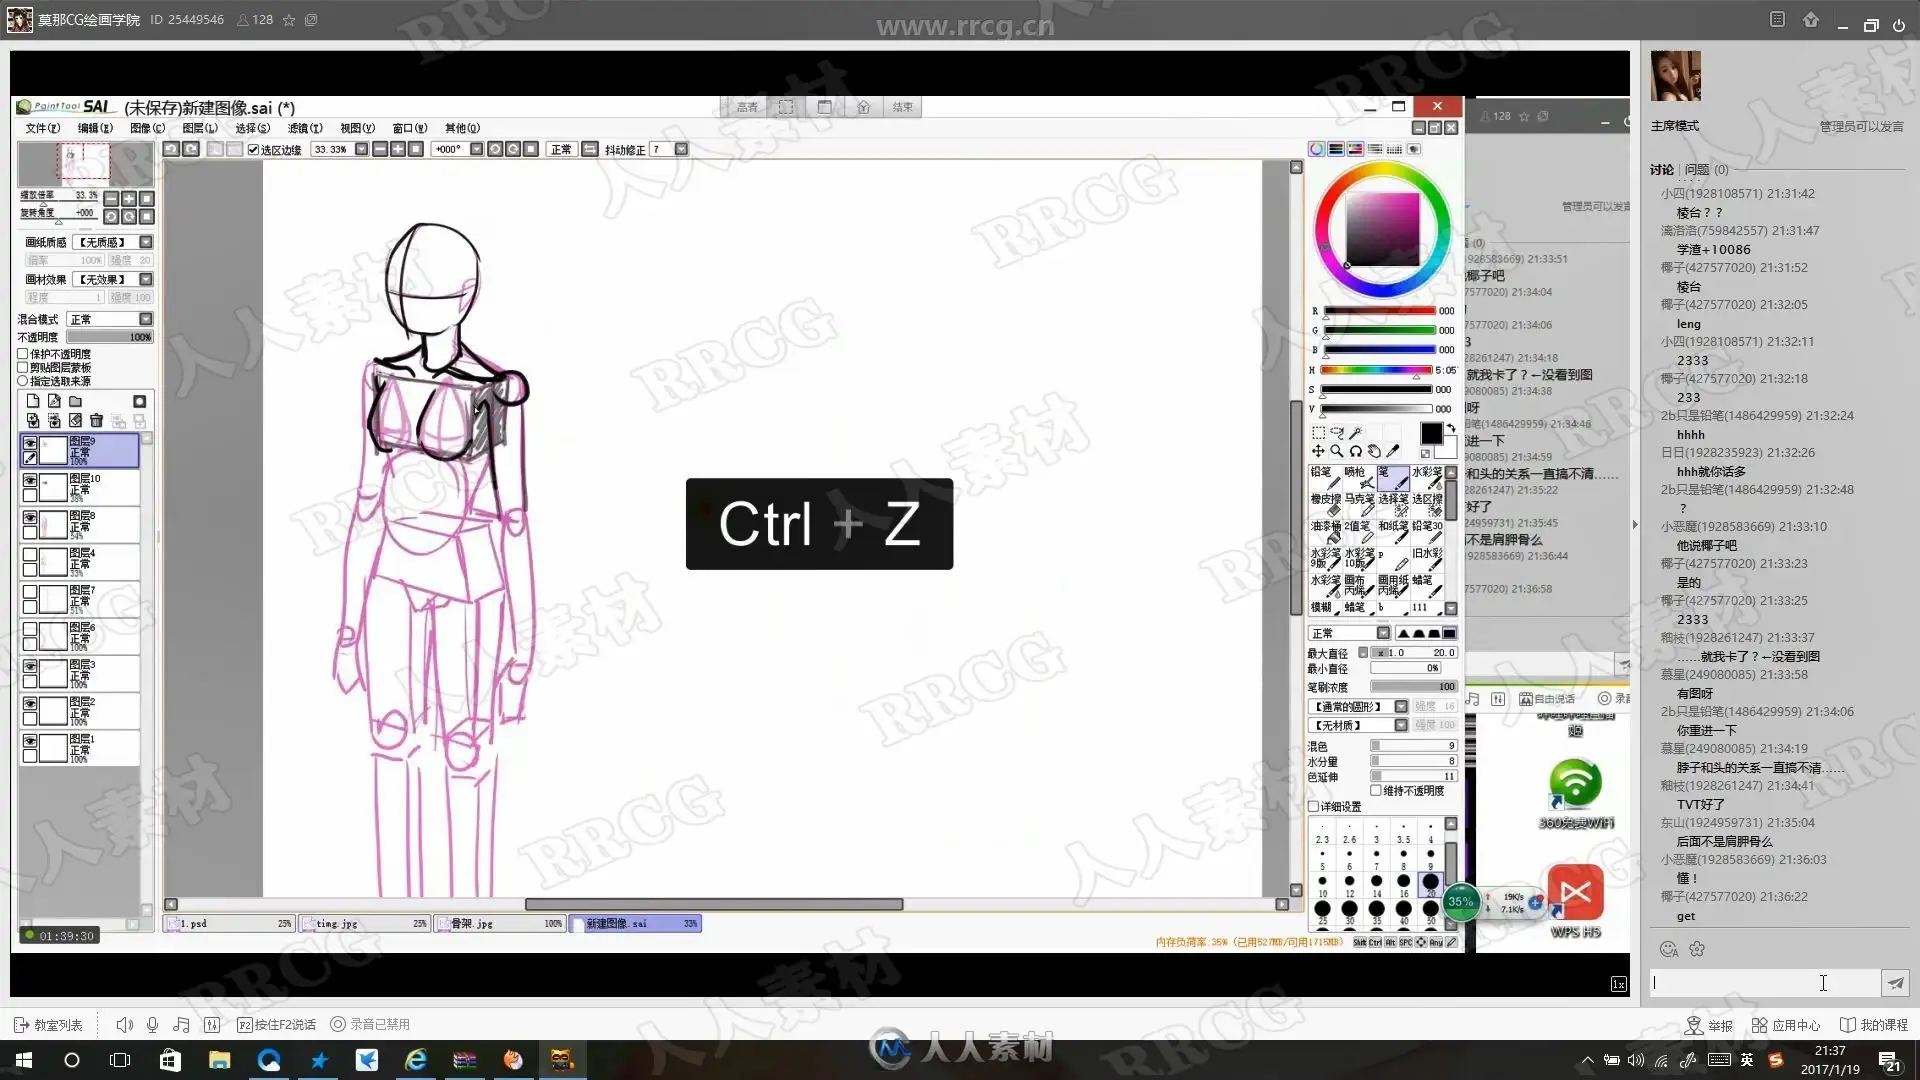Hide layer 图层8 with eye toggle
Screen dimensions: 1920x1080
pos(30,518)
